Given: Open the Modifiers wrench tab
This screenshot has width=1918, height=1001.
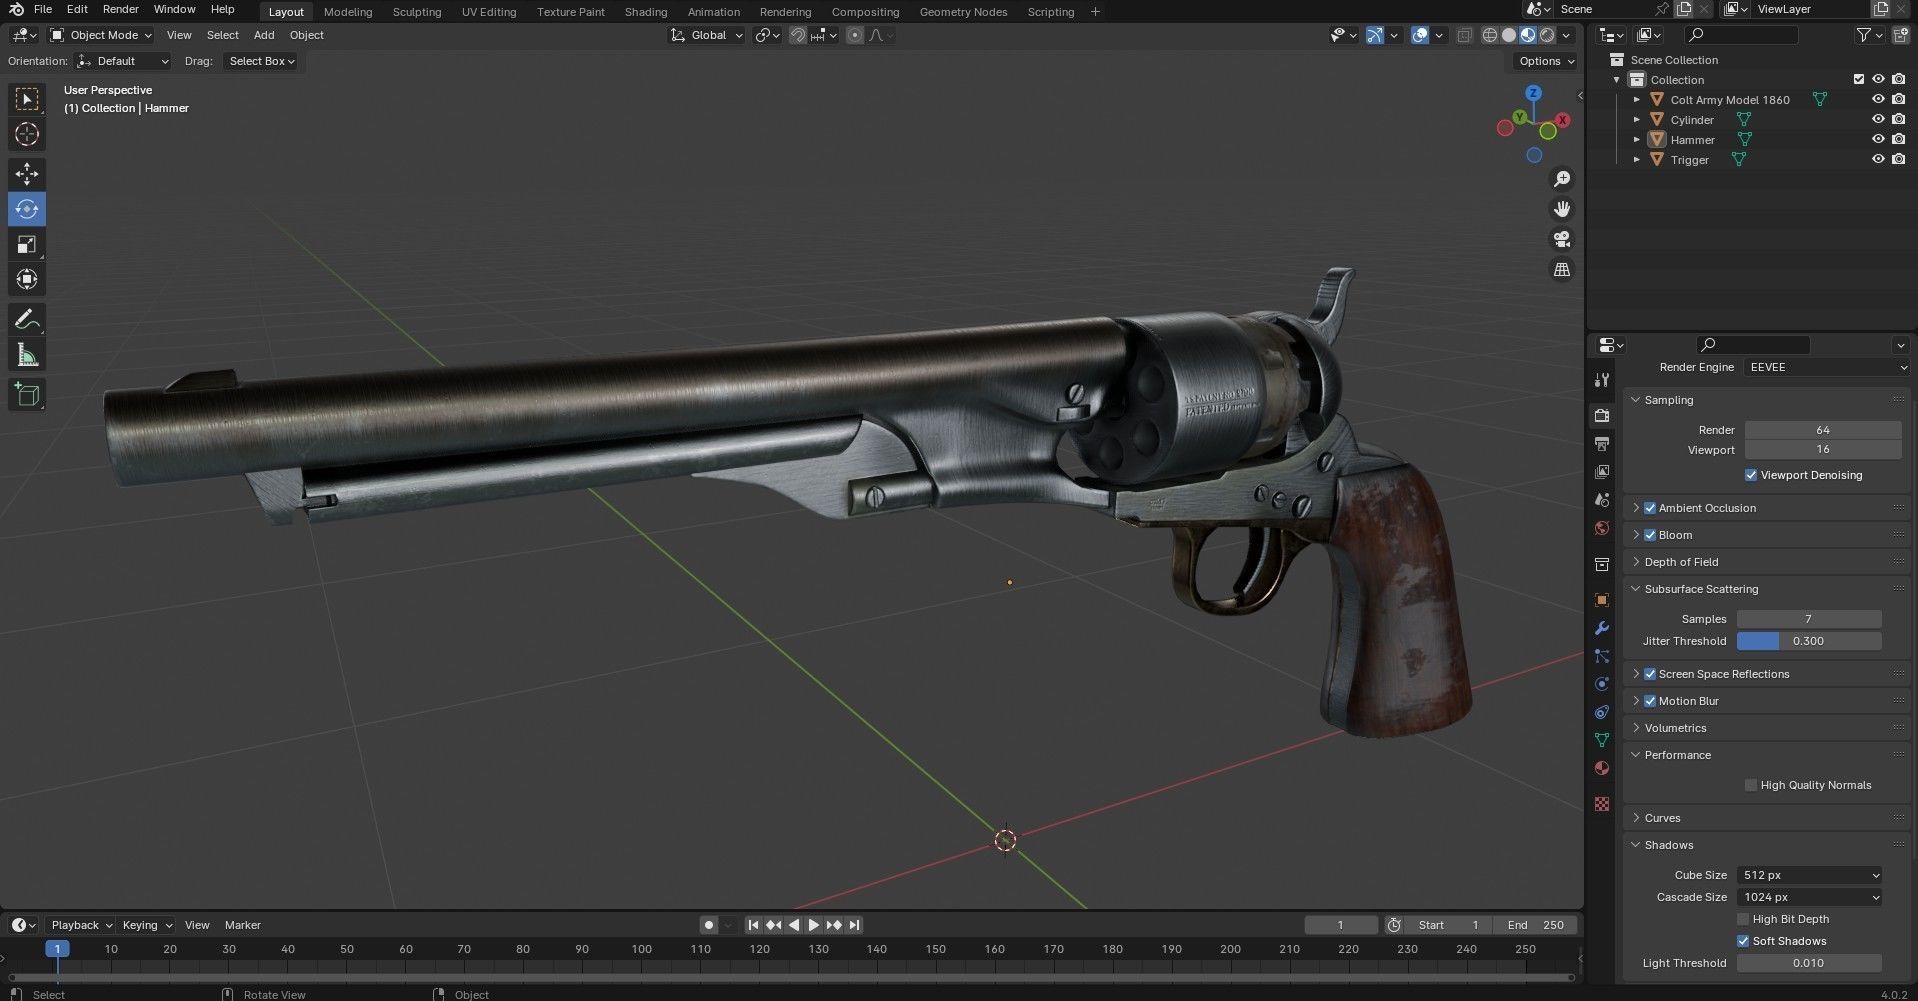Looking at the screenshot, I should tap(1602, 628).
